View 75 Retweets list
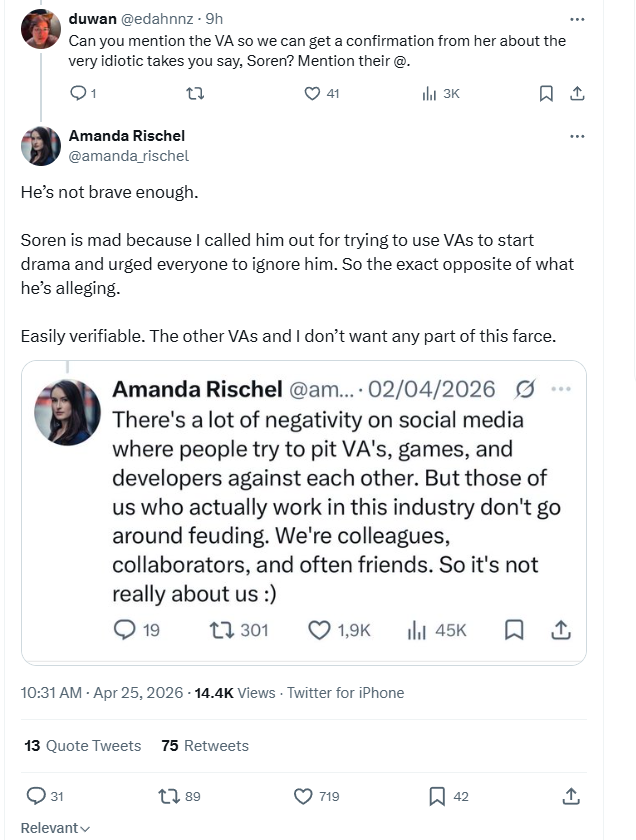Screen dimensions: 636x840 point(205,746)
